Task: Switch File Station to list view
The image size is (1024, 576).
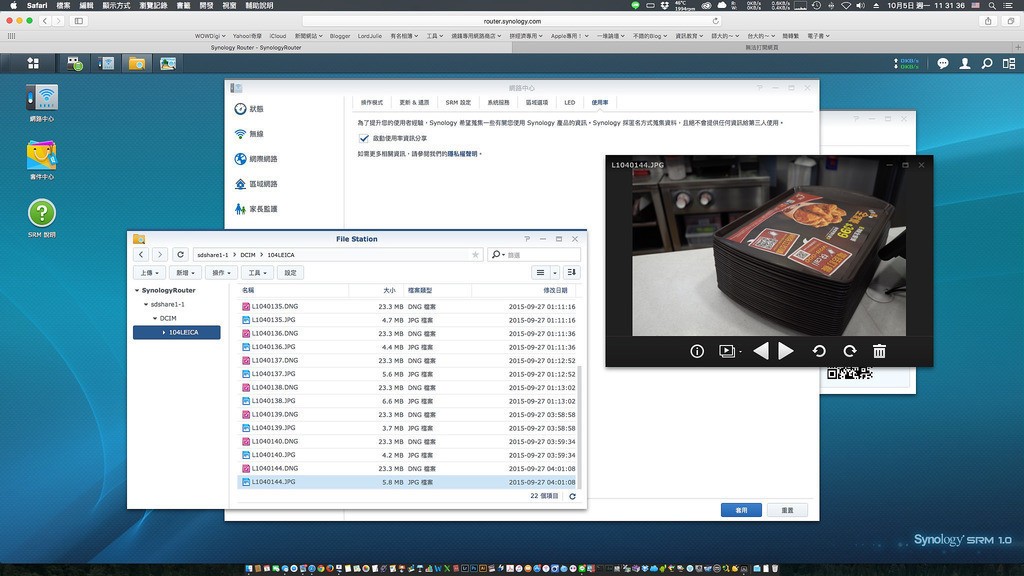Action: 540,272
